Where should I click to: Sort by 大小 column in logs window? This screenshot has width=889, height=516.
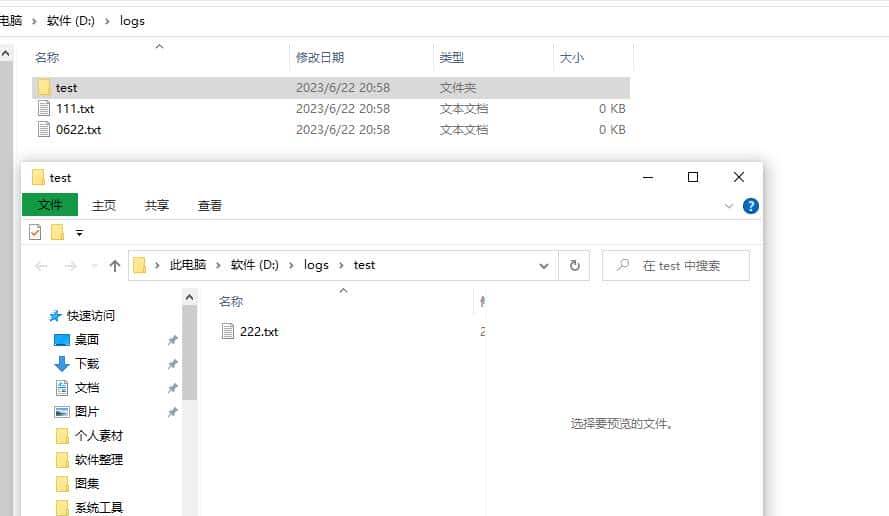[x=572, y=57]
